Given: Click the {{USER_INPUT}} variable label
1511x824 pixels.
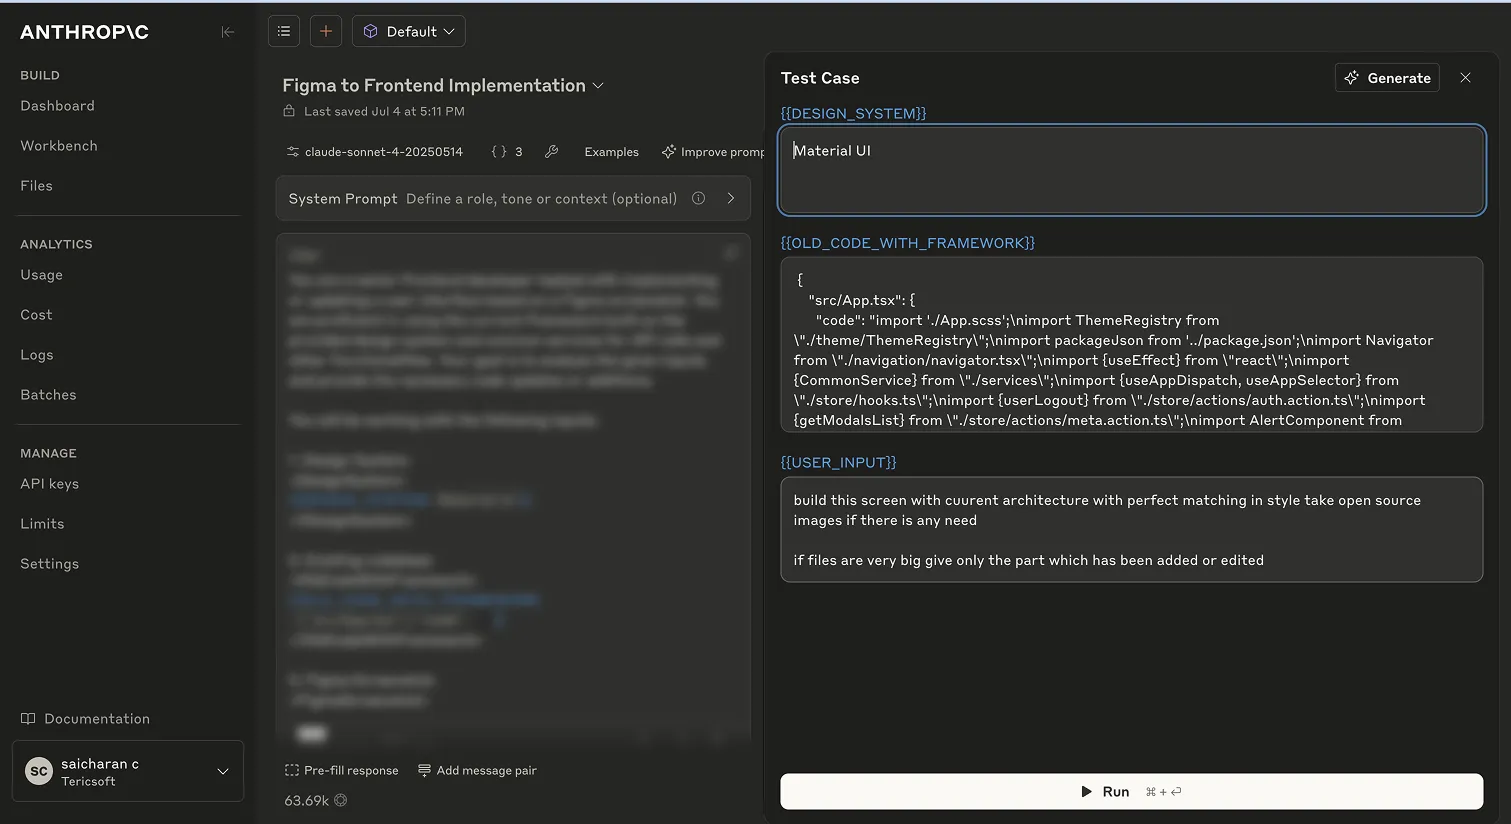Looking at the screenshot, I should pos(838,462).
